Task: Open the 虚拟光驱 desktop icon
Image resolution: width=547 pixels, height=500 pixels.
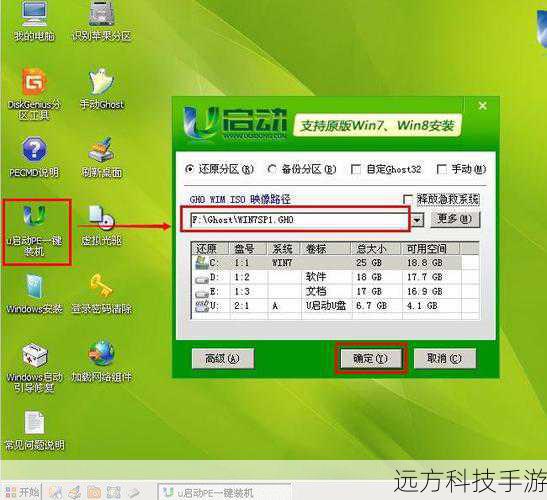Action: click(x=101, y=225)
